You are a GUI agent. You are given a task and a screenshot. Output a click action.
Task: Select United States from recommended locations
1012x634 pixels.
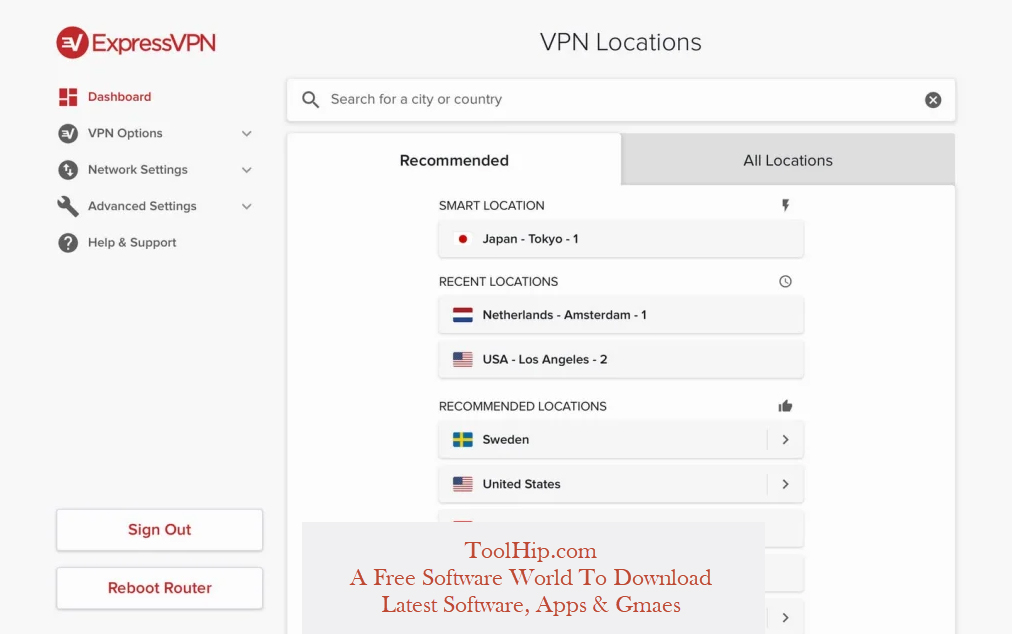621,484
